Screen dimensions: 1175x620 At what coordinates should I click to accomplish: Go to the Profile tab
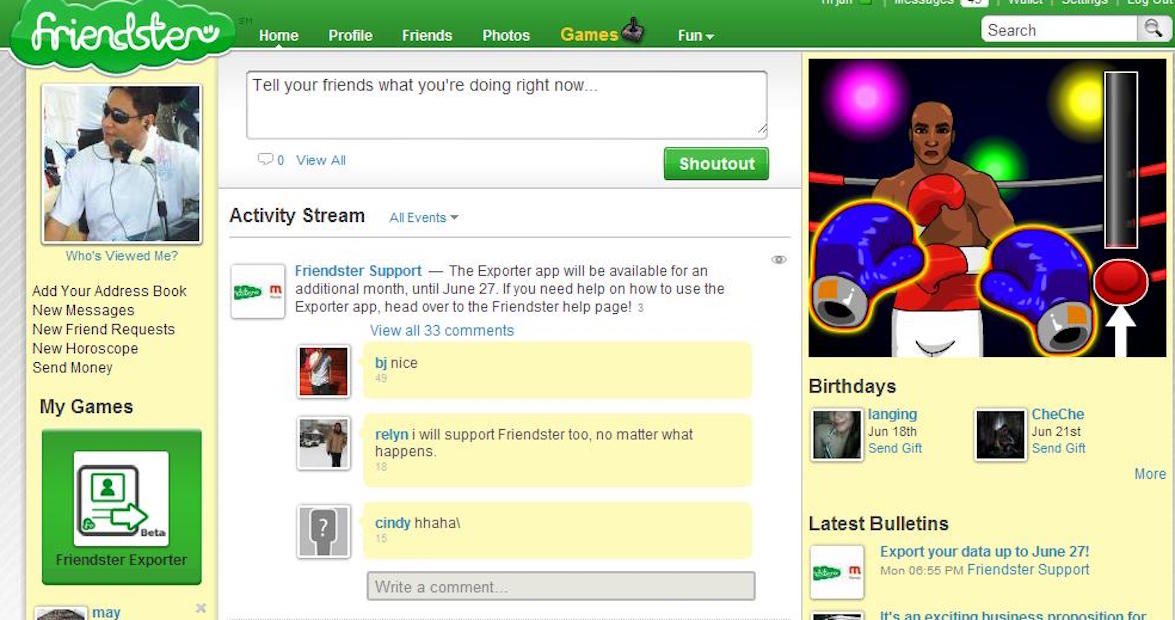tap(350, 36)
